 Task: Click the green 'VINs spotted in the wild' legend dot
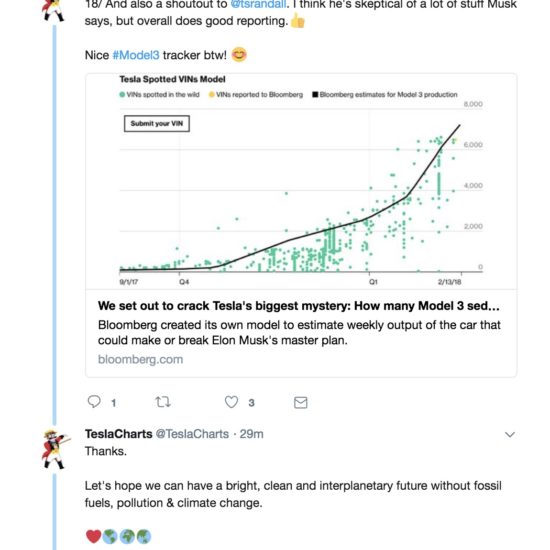coord(122,95)
